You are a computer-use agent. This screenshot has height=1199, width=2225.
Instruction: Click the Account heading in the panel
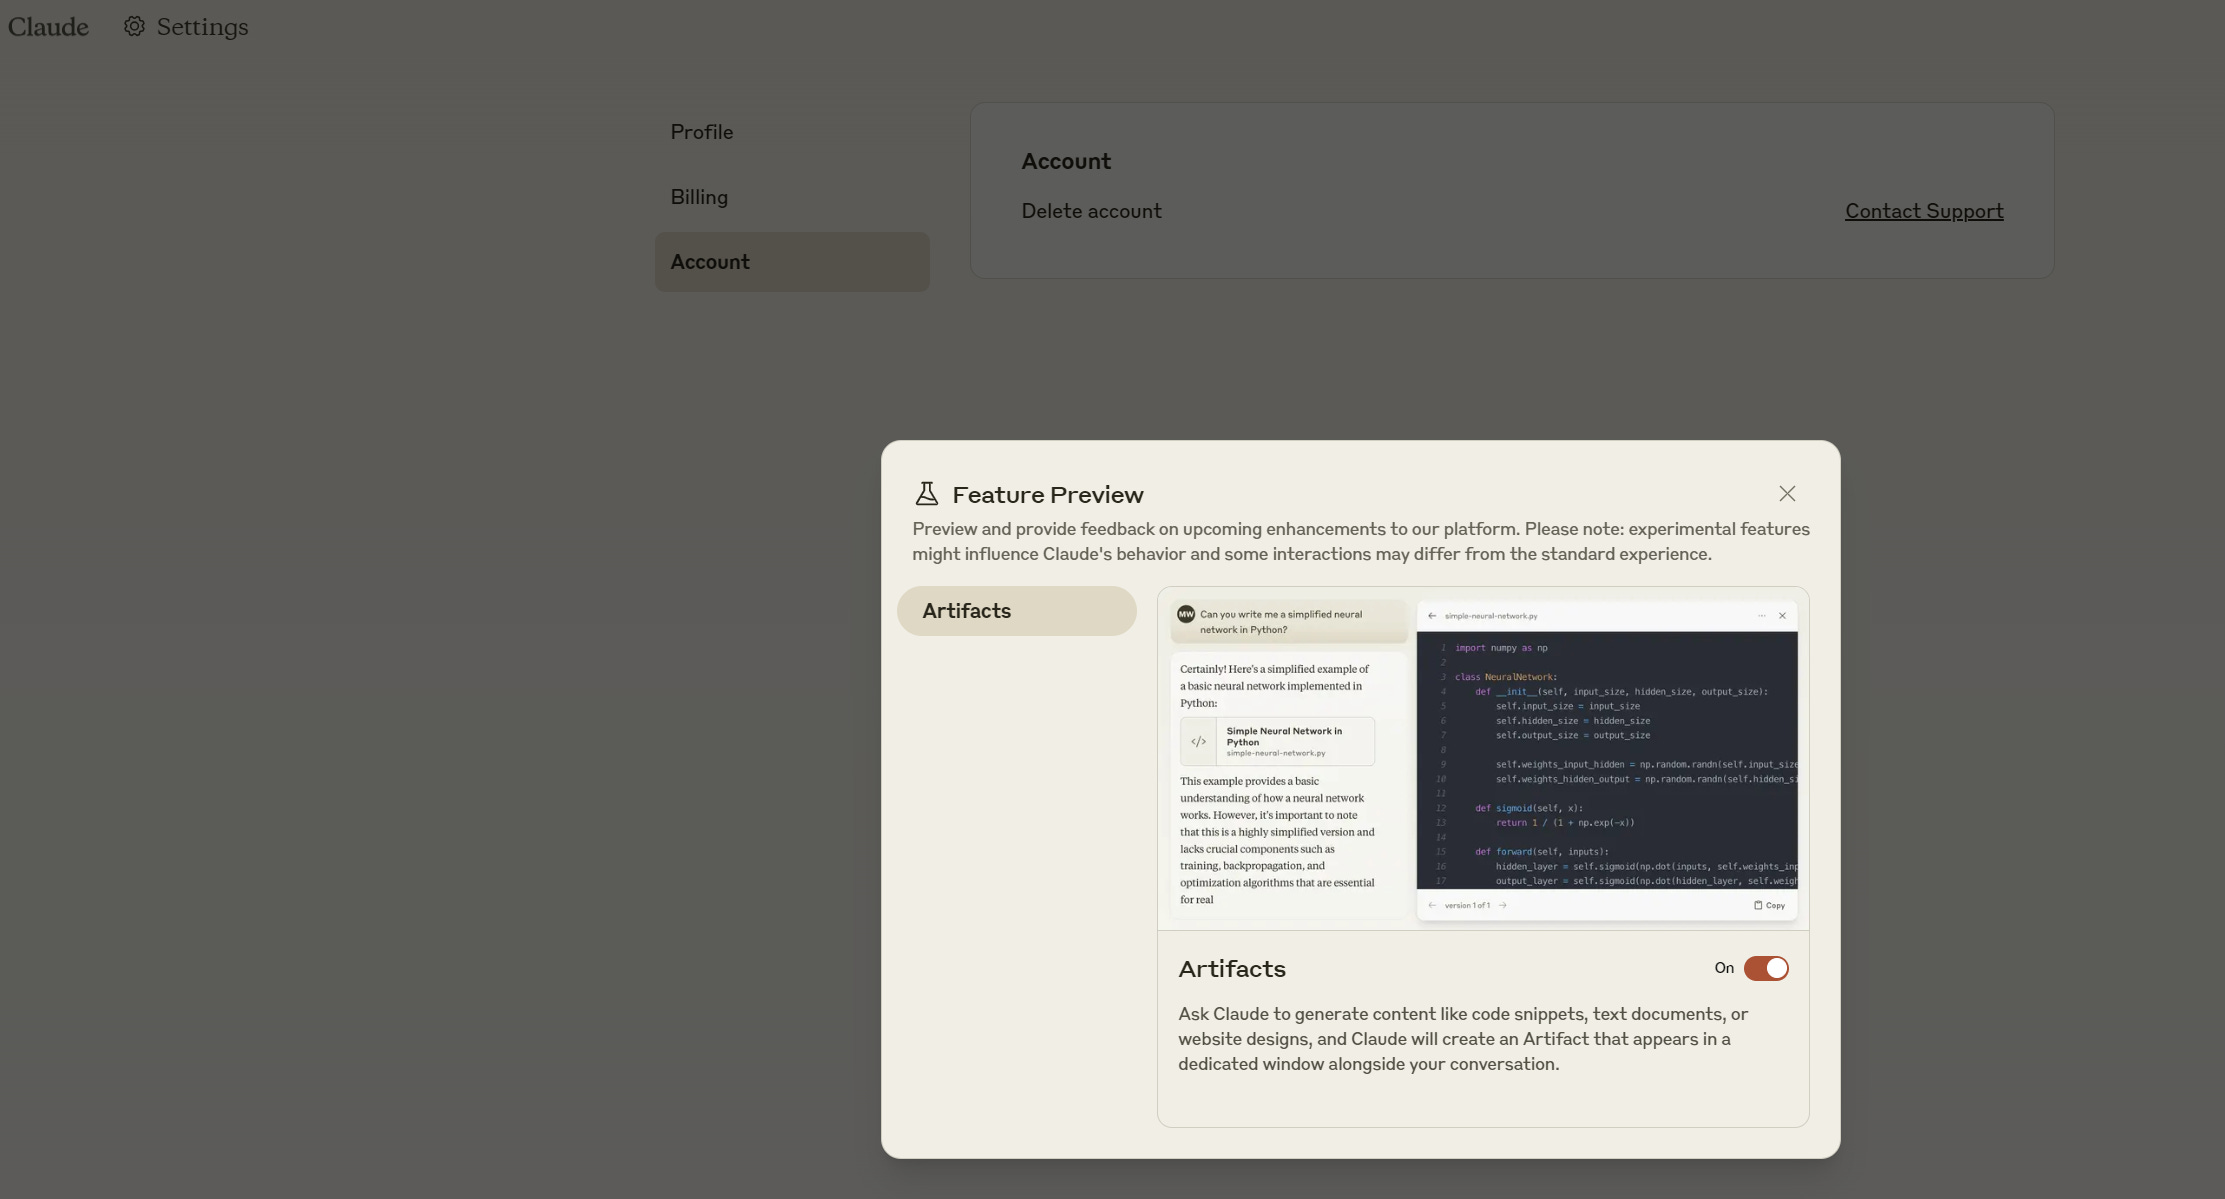[x=1066, y=161]
